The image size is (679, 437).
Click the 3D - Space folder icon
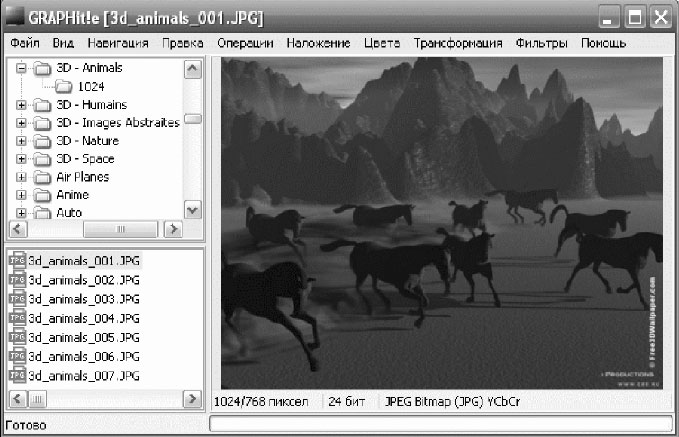click(43, 159)
